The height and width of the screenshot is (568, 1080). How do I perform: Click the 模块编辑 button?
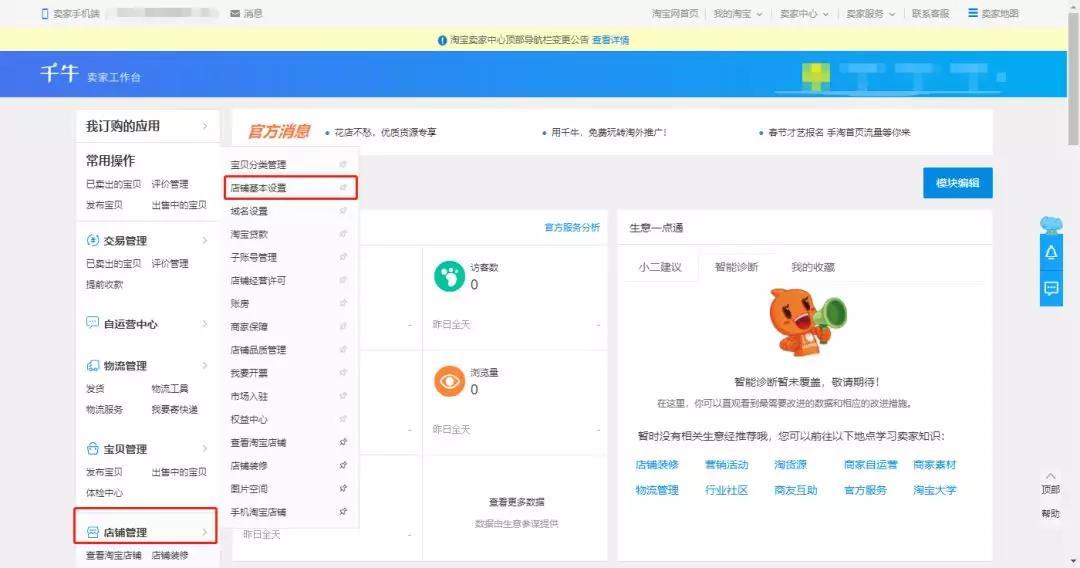click(x=957, y=183)
